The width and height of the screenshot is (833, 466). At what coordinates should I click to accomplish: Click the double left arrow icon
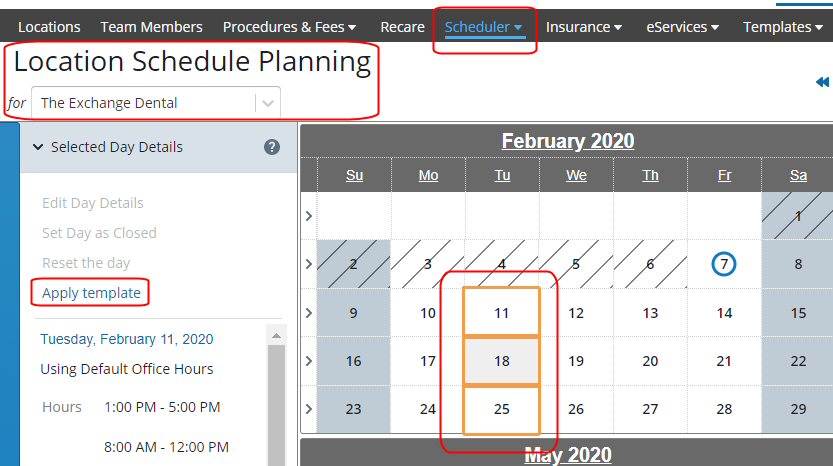[x=822, y=82]
